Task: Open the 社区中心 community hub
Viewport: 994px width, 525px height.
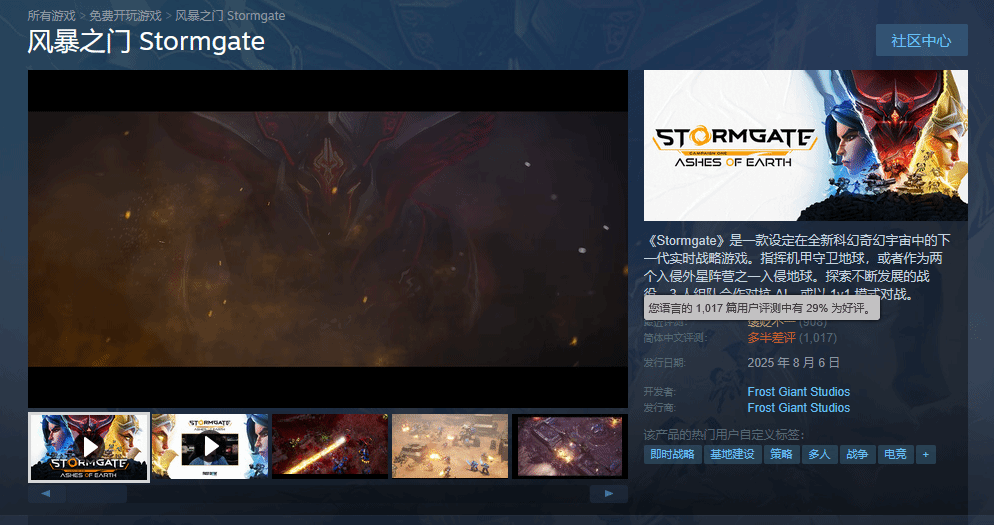Action: pos(921,40)
